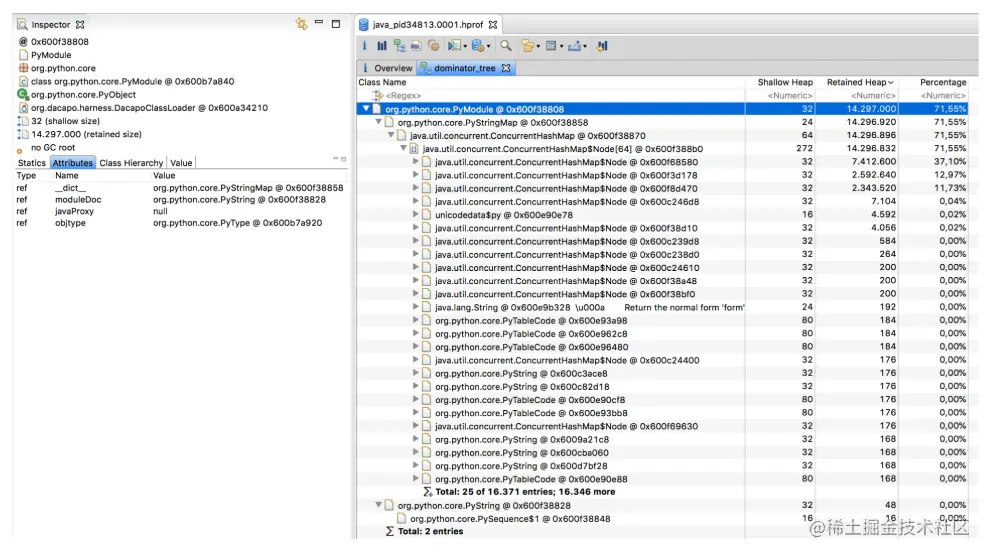This screenshot has width=987, height=555.
Task: Open the Value tab in Inspector
Action: (x=181, y=163)
